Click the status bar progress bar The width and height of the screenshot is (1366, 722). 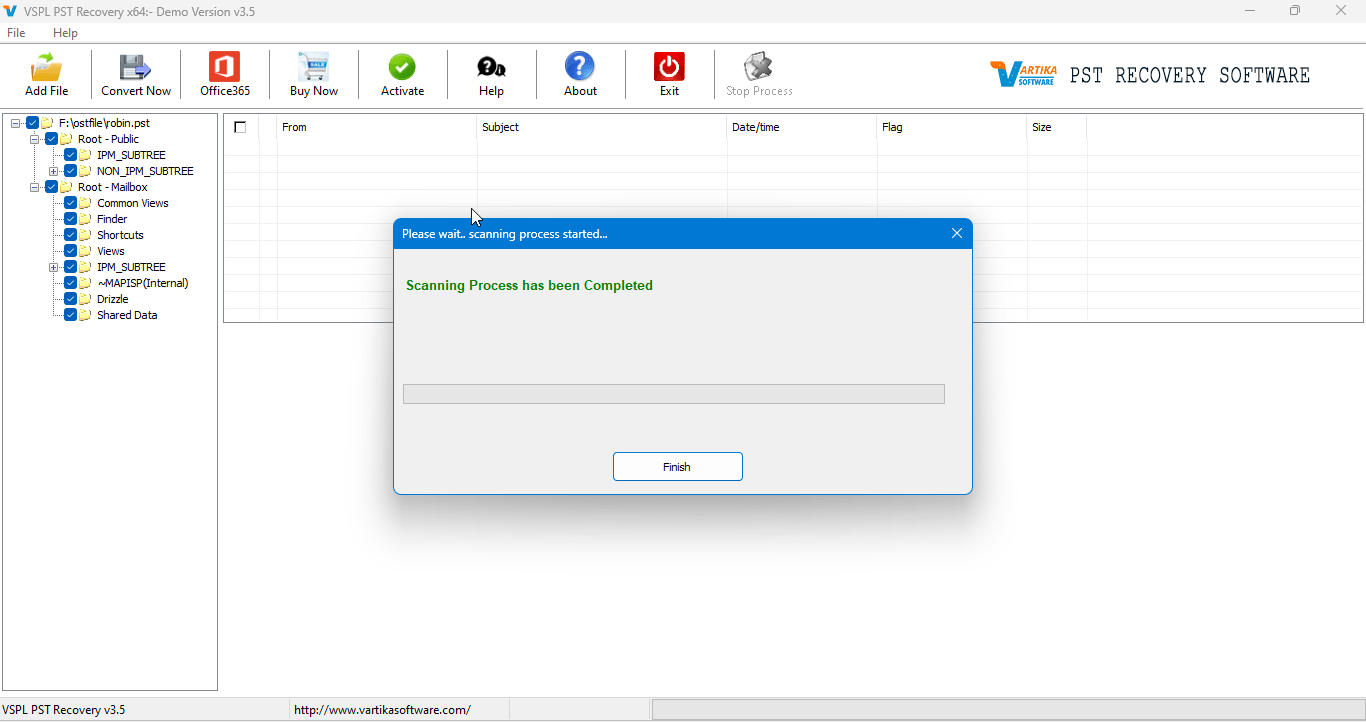pos(1007,710)
